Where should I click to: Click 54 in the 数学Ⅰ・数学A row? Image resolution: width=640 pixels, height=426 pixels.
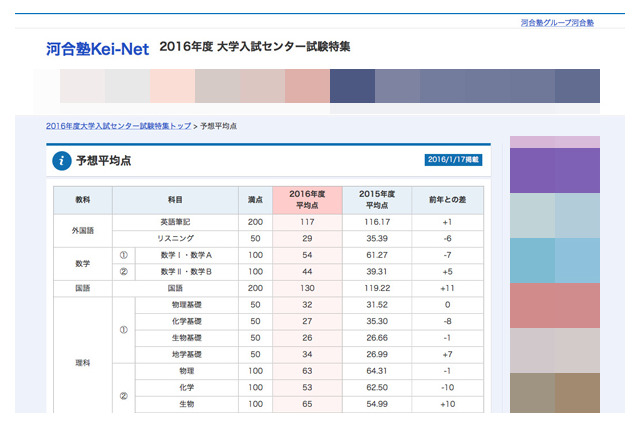[x=307, y=255]
